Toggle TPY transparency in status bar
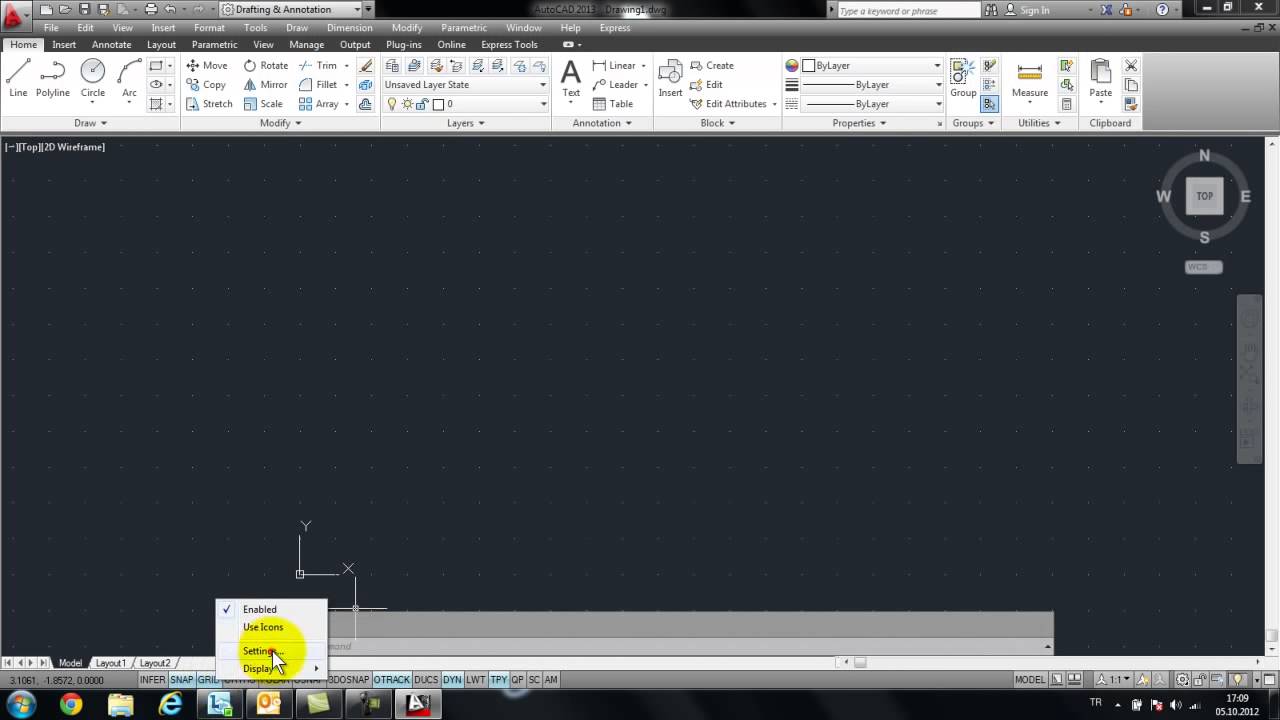 click(x=498, y=680)
